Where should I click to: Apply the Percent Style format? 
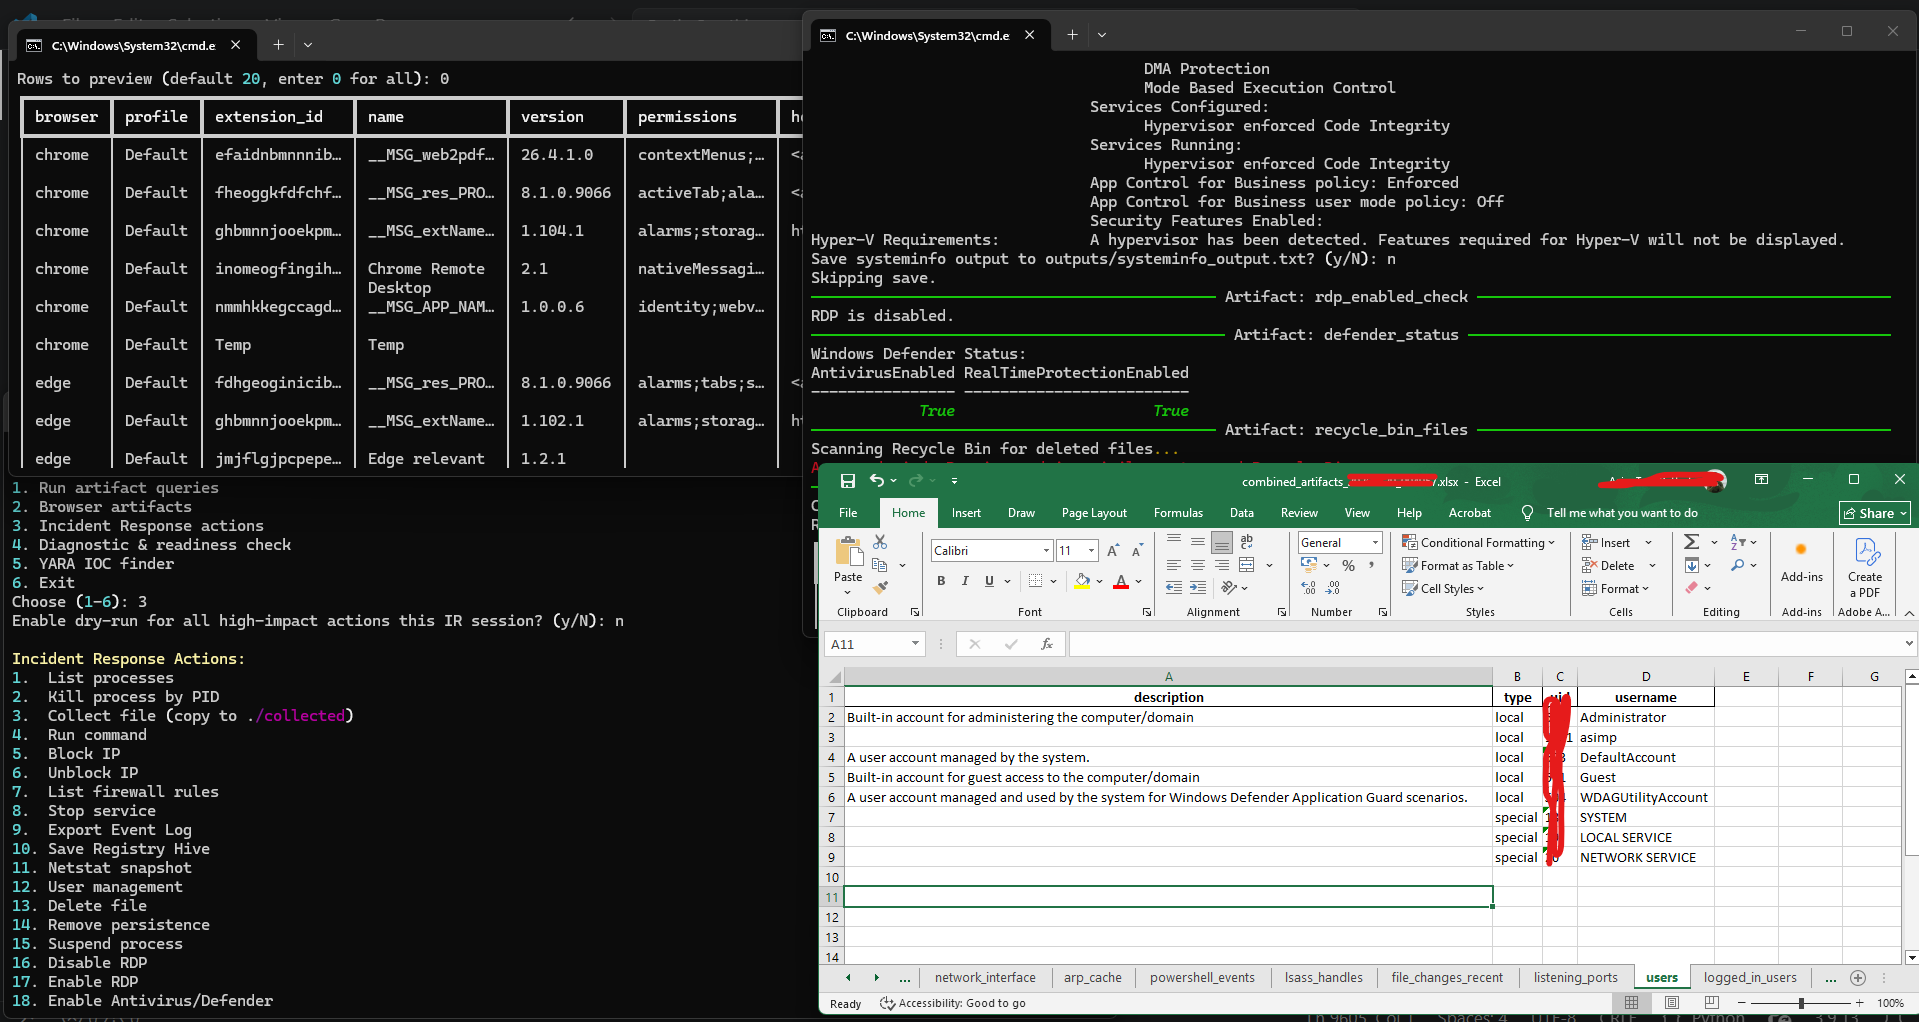(x=1348, y=566)
